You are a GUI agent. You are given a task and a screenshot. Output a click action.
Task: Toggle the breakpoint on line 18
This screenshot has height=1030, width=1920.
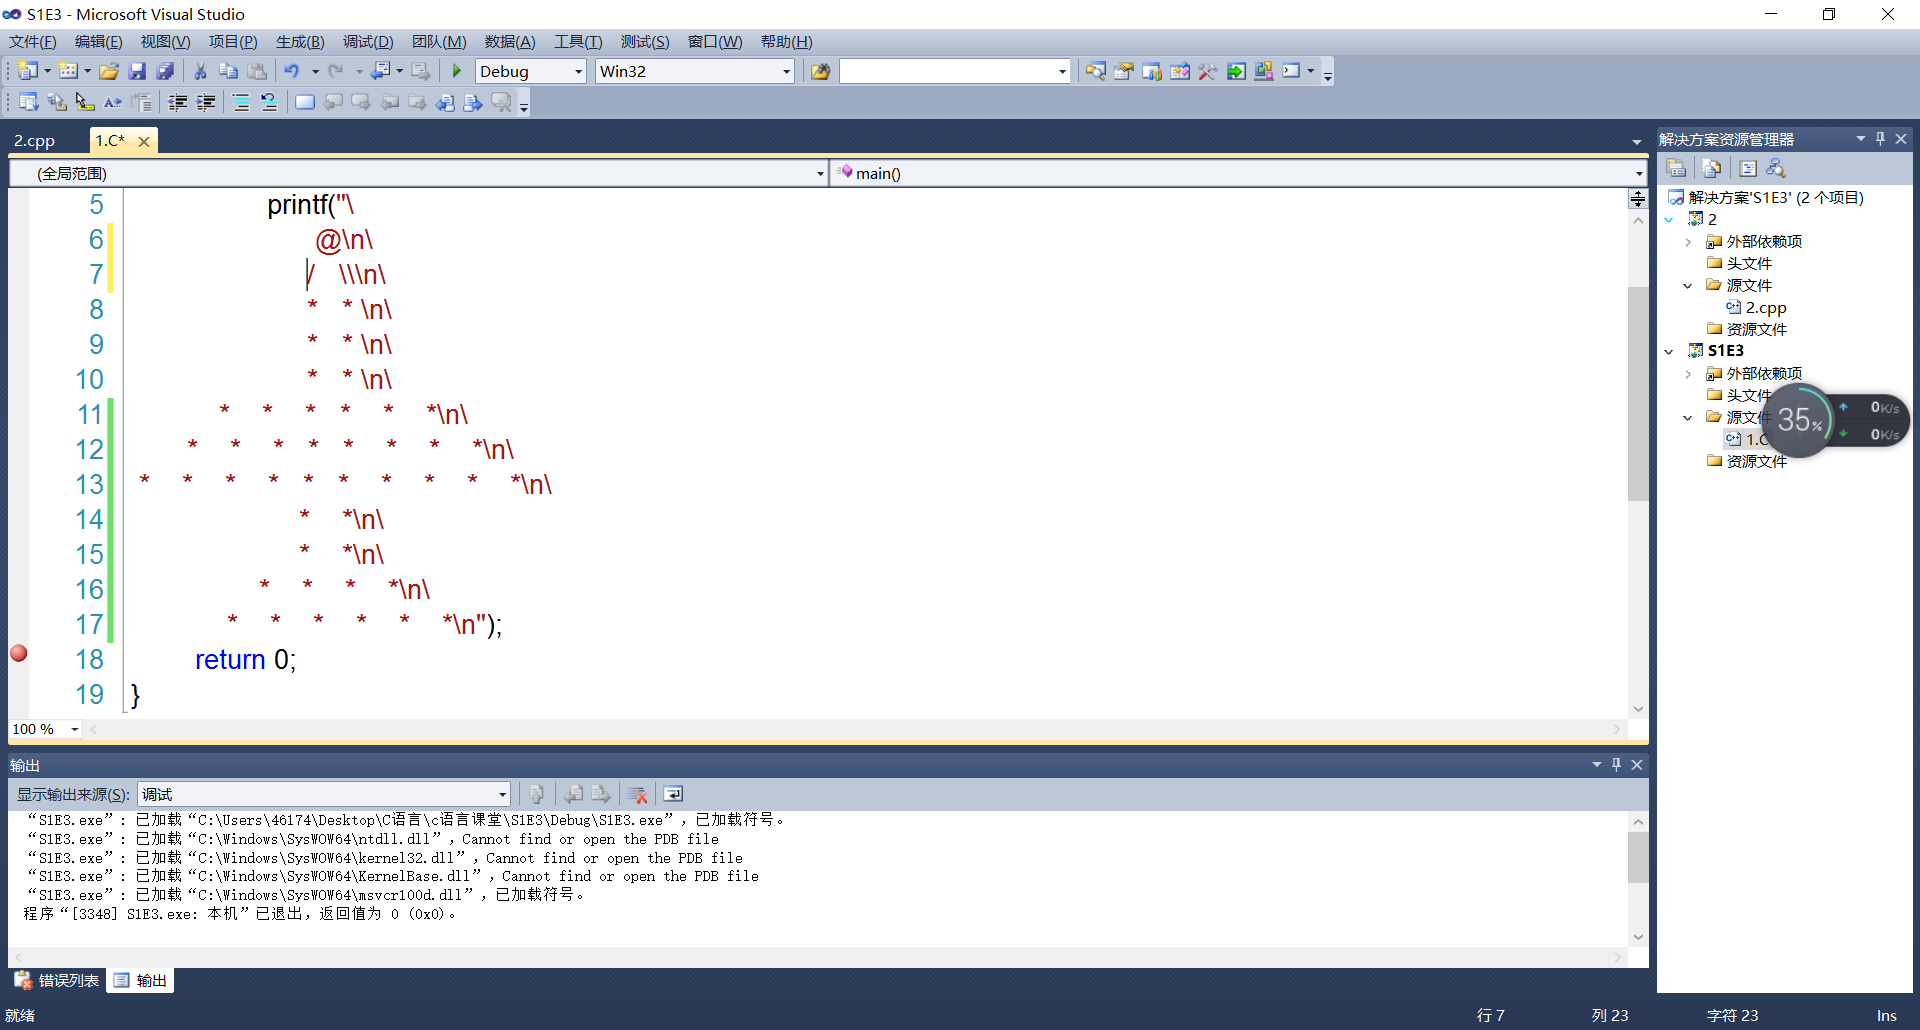pyautogui.click(x=19, y=654)
